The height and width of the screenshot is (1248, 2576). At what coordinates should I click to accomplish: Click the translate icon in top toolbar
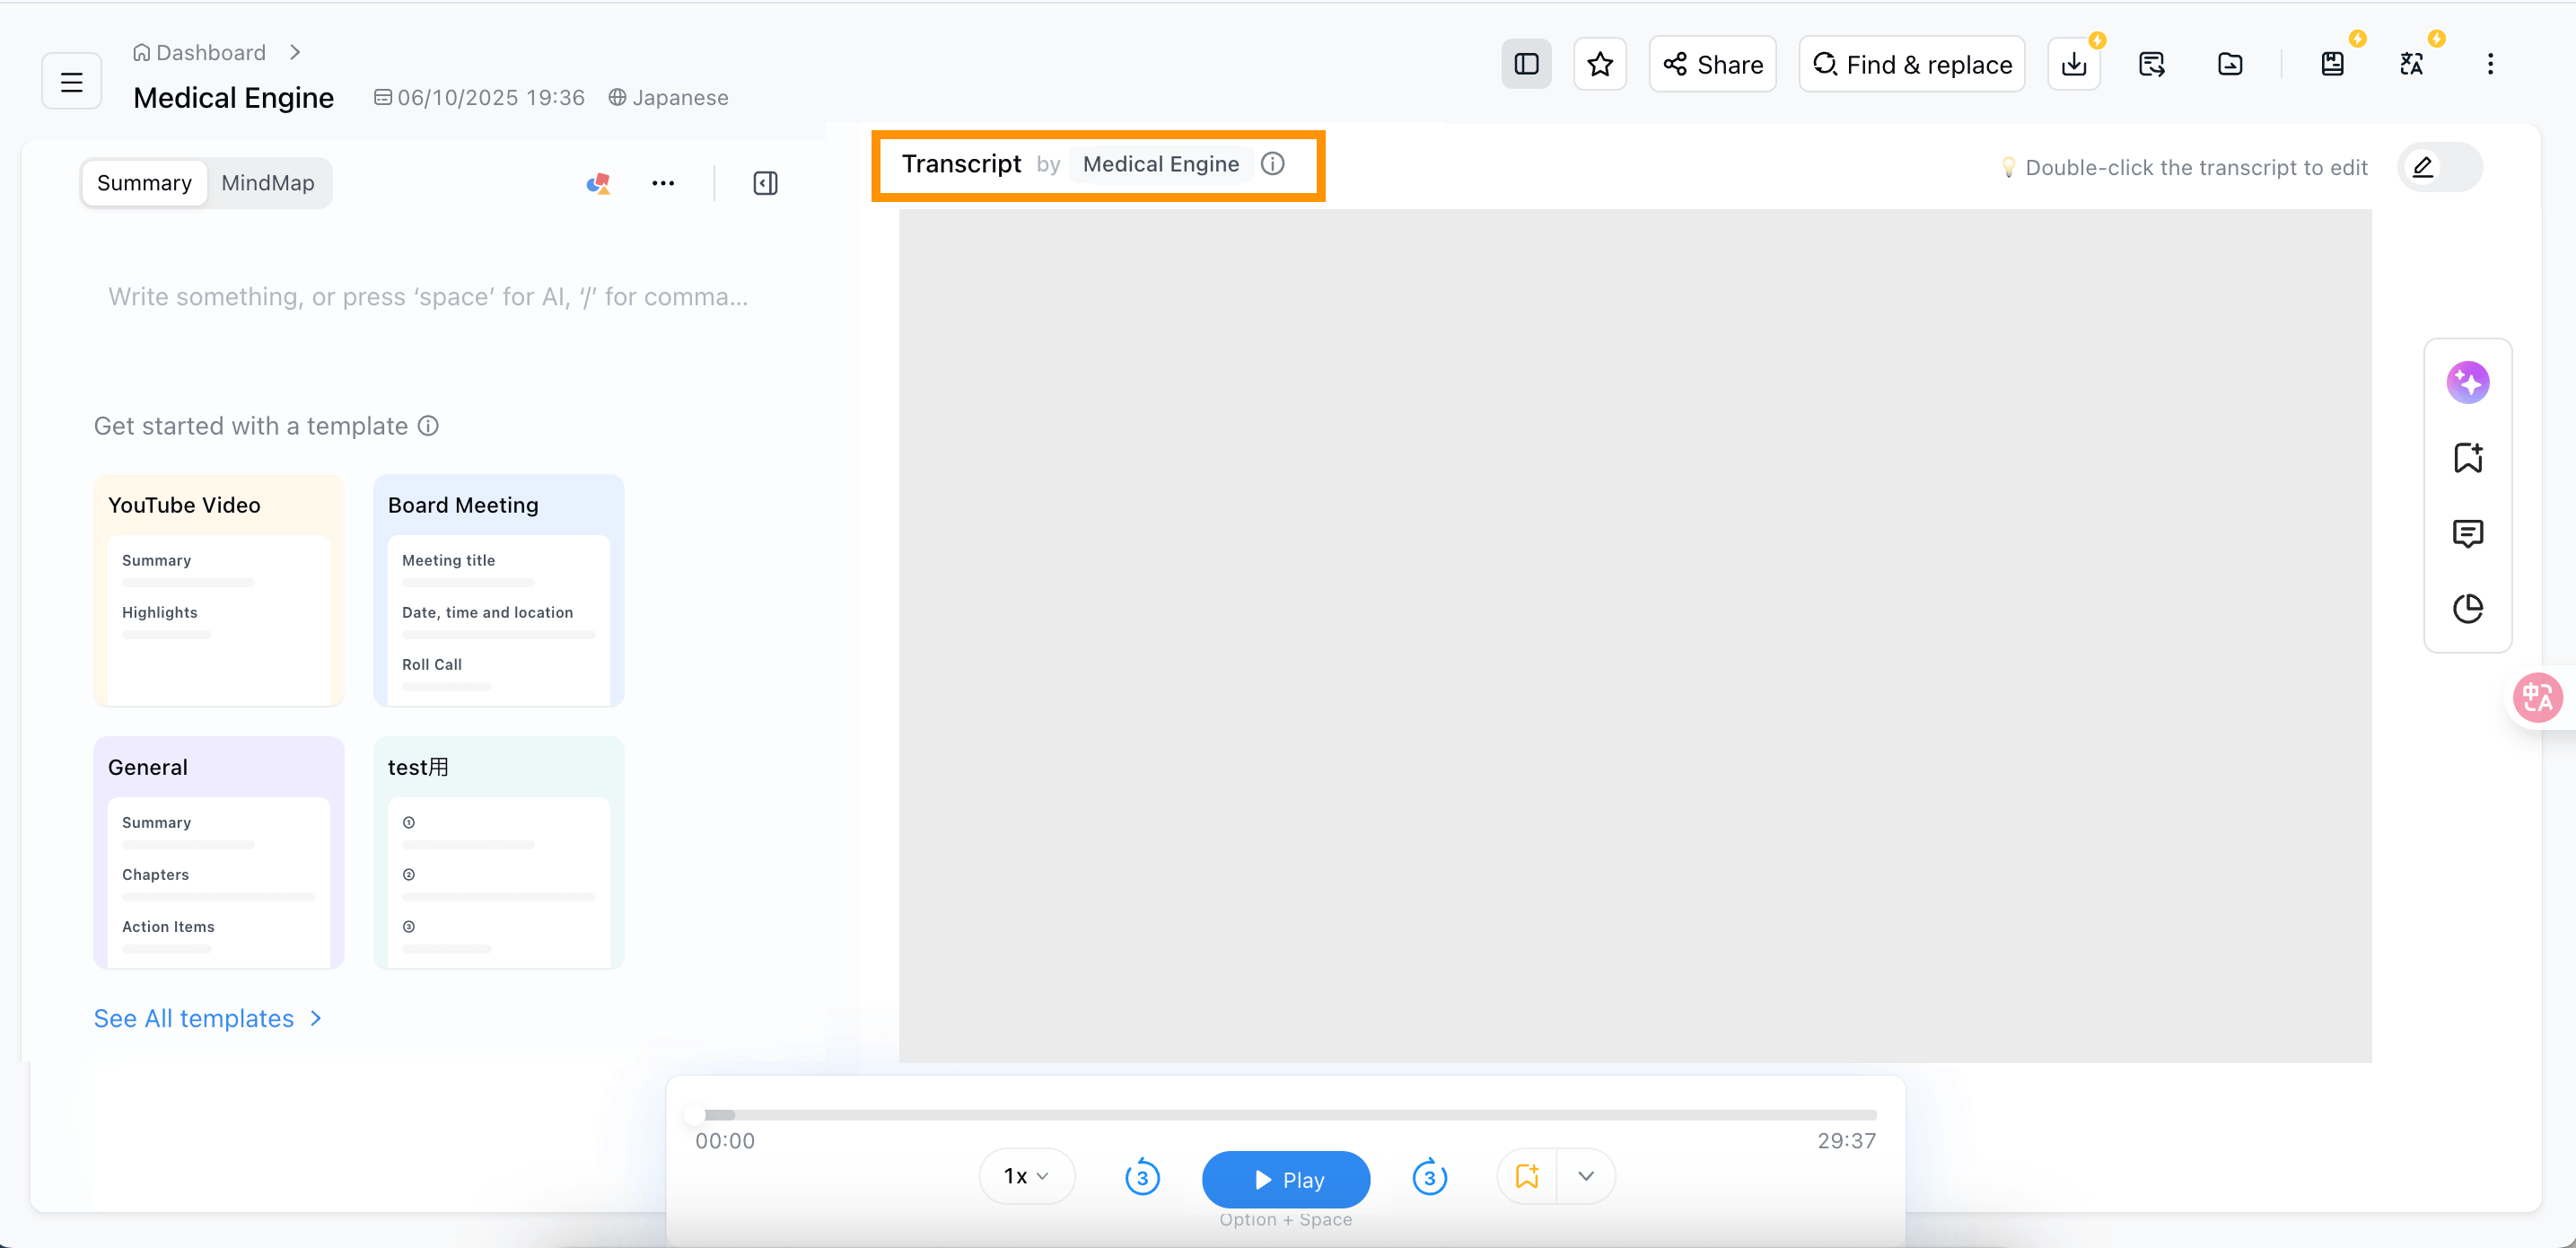[x=2411, y=64]
